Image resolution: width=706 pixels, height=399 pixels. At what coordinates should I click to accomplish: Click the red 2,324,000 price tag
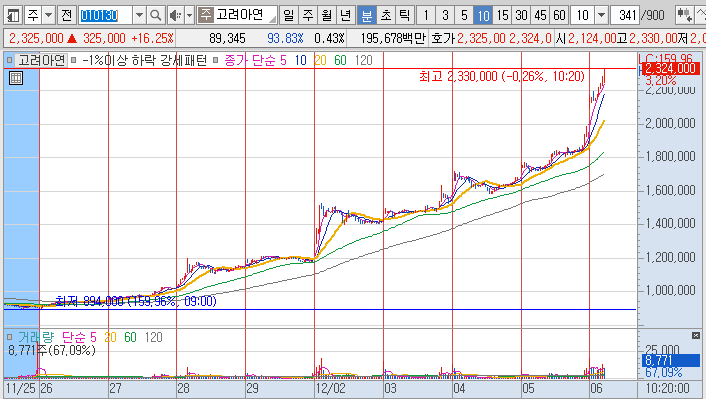tap(670, 68)
